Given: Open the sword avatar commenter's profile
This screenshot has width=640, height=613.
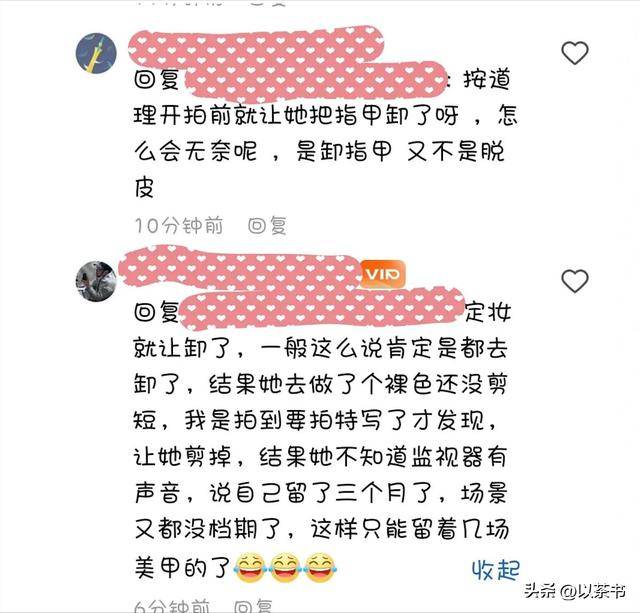Looking at the screenshot, I should 96,53.
